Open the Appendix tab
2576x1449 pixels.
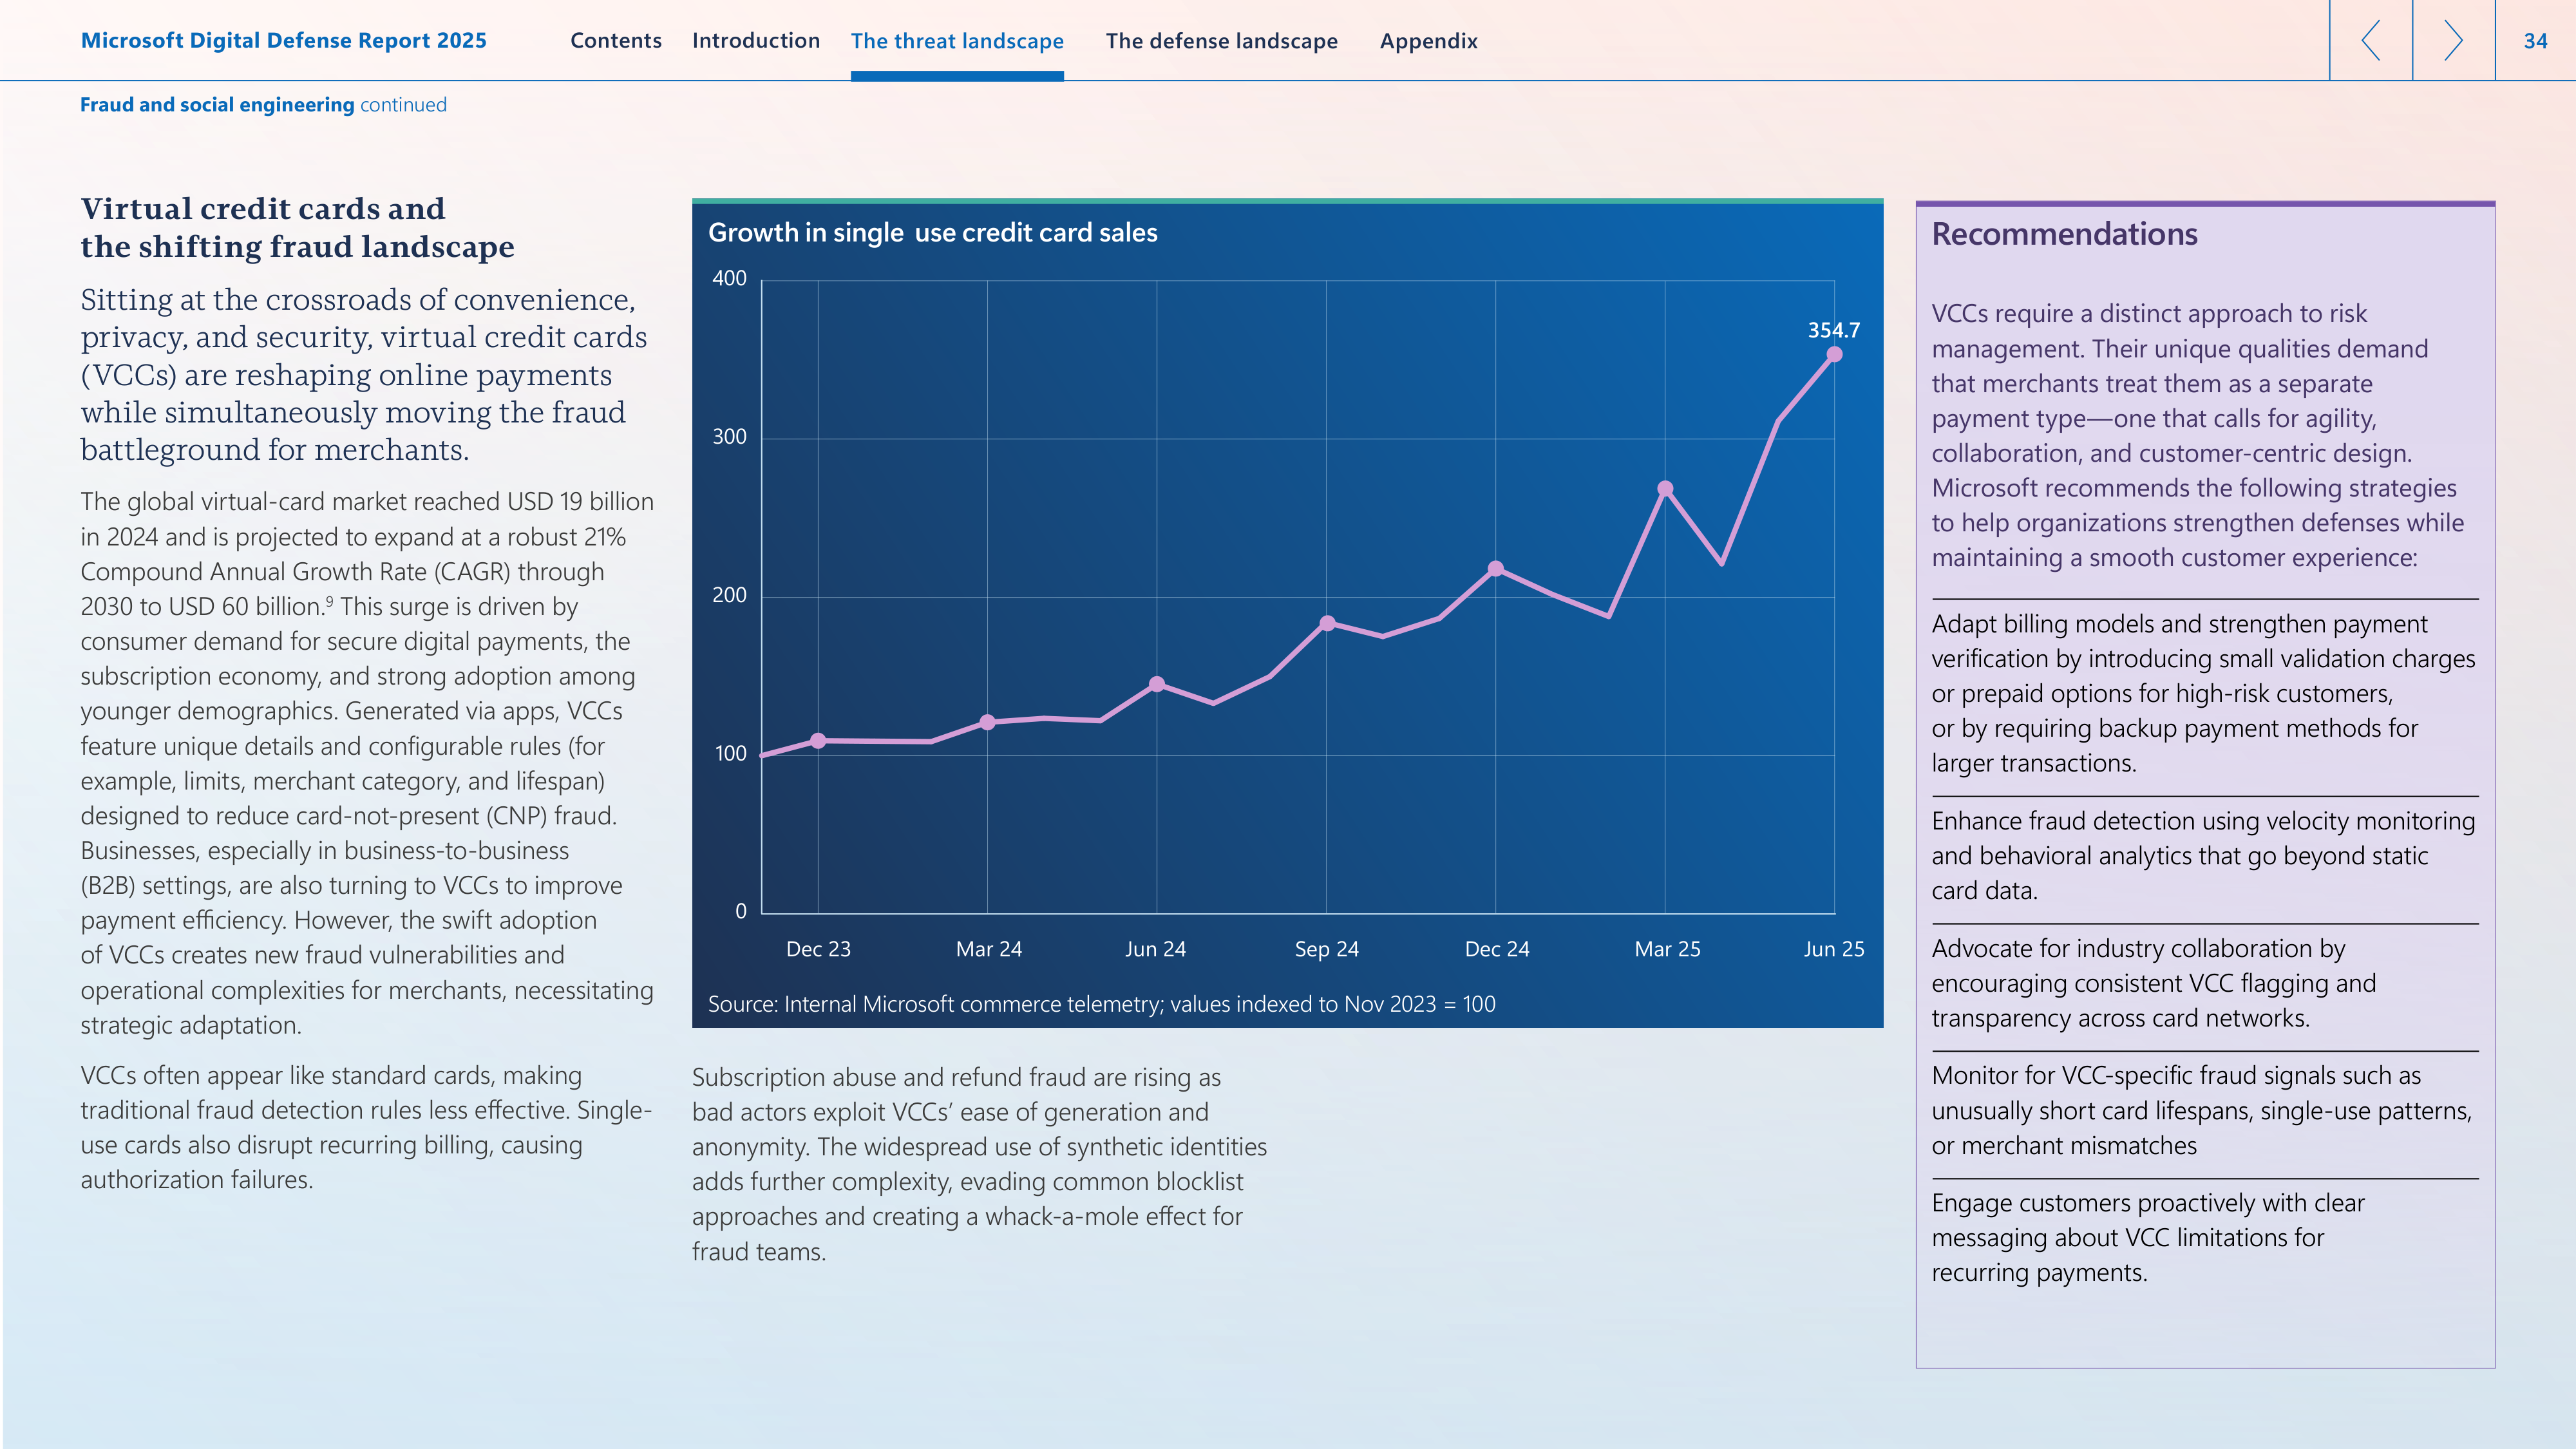(1428, 41)
